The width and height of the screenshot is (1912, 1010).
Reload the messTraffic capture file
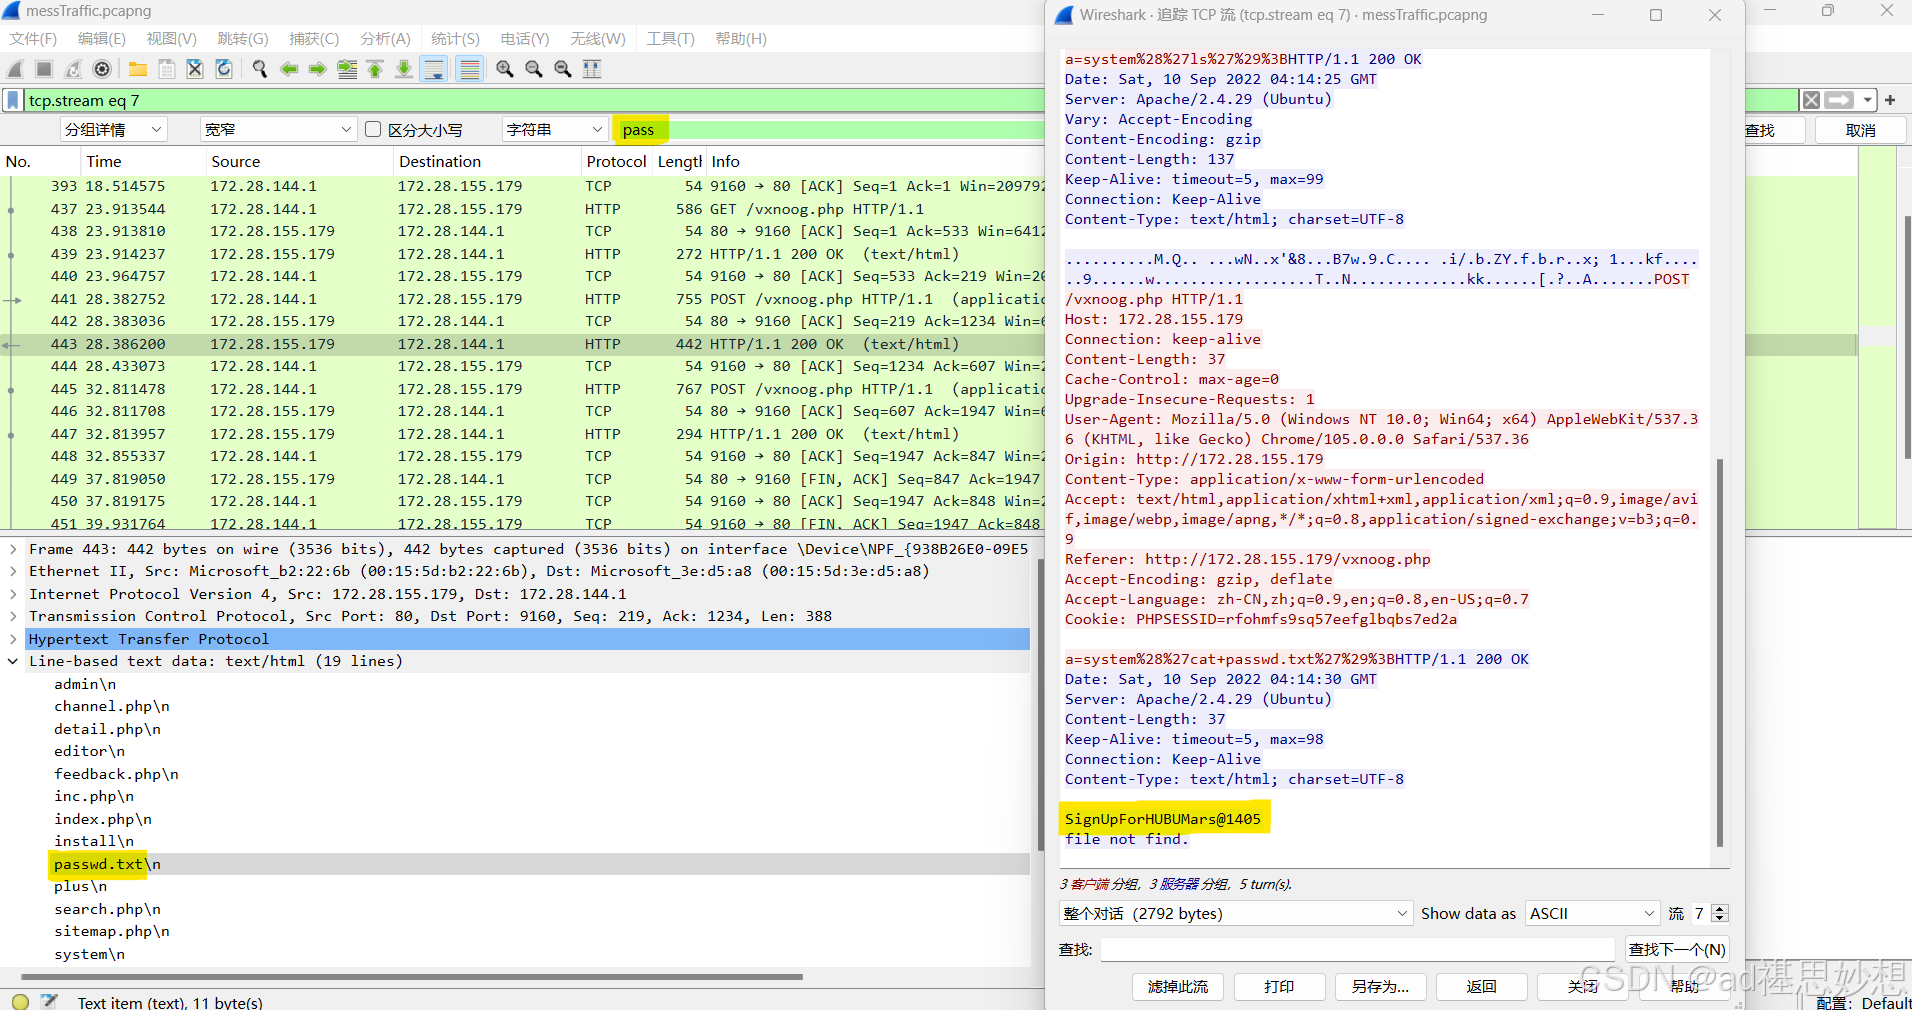(223, 69)
